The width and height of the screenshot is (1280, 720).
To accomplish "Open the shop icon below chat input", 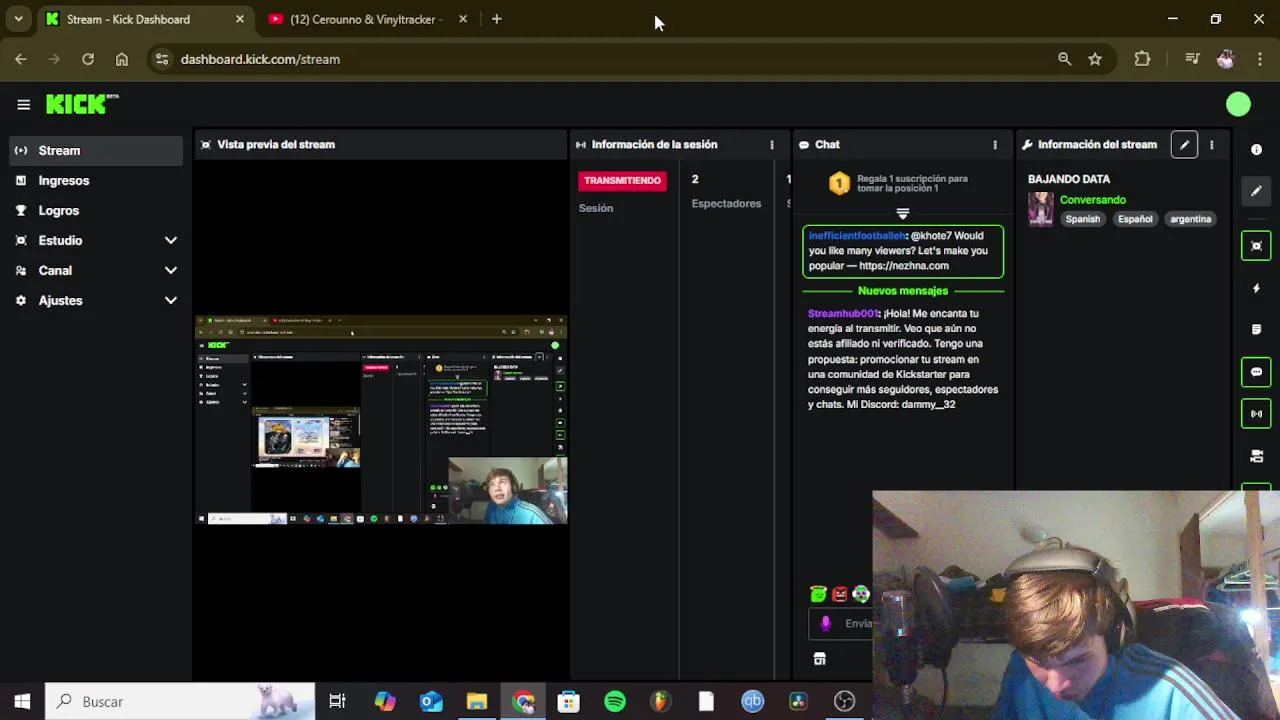I will pos(819,659).
